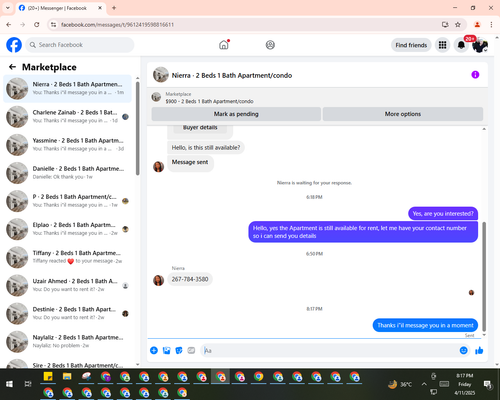Open the GIF picker icon
This screenshot has height=400, width=500.
(191, 350)
